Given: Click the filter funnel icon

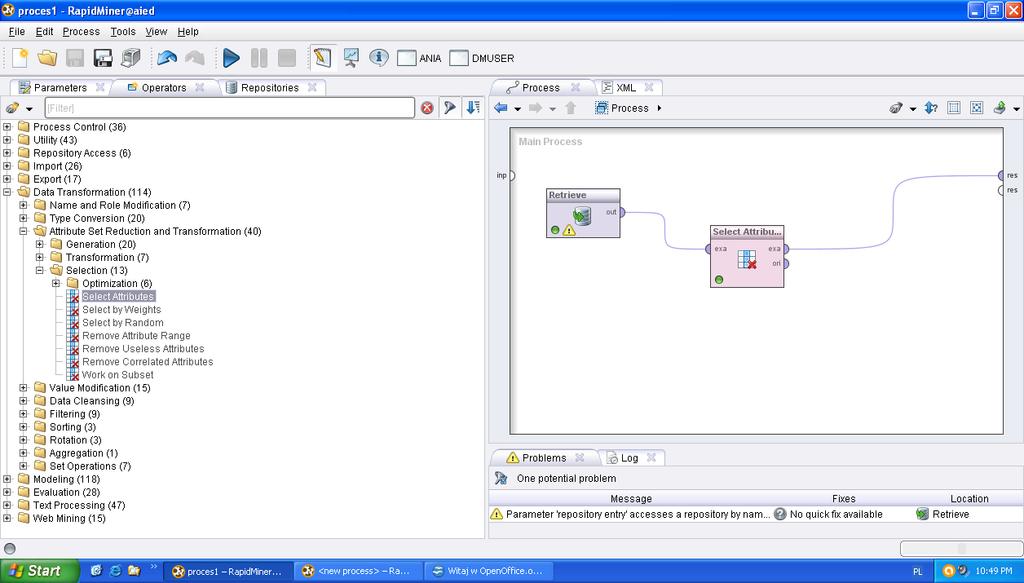Looking at the screenshot, I should click(x=449, y=108).
